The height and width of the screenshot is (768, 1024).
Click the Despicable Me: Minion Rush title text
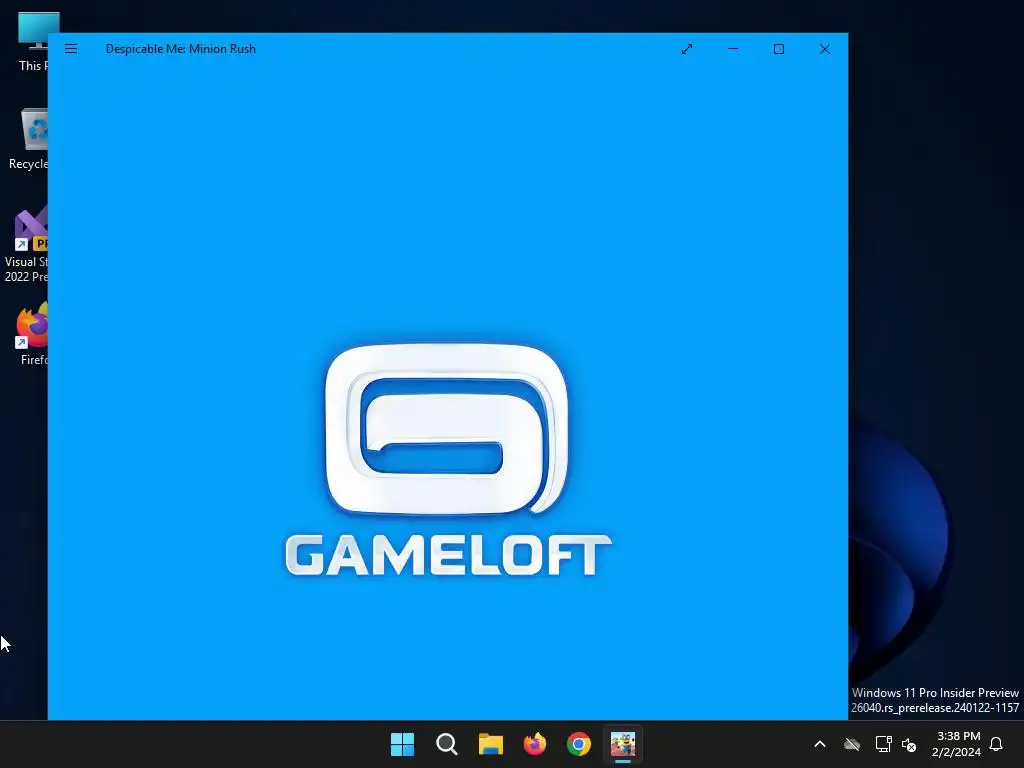[x=181, y=49]
